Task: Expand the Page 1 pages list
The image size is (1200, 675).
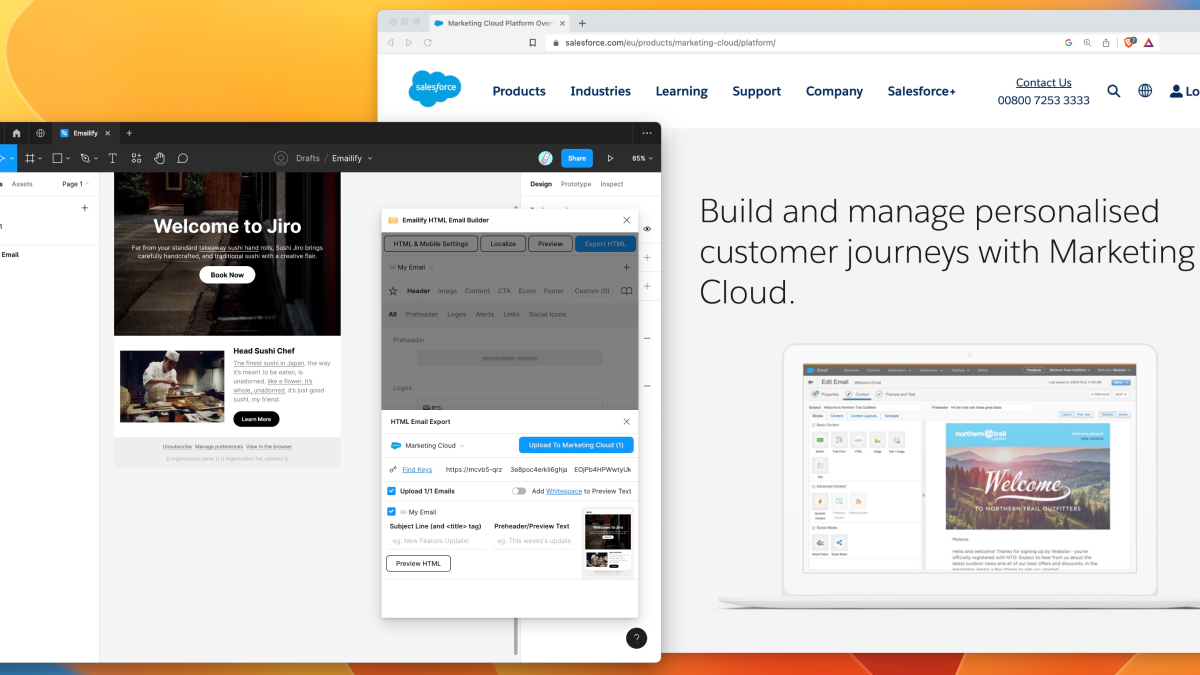Action: [x=76, y=184]
